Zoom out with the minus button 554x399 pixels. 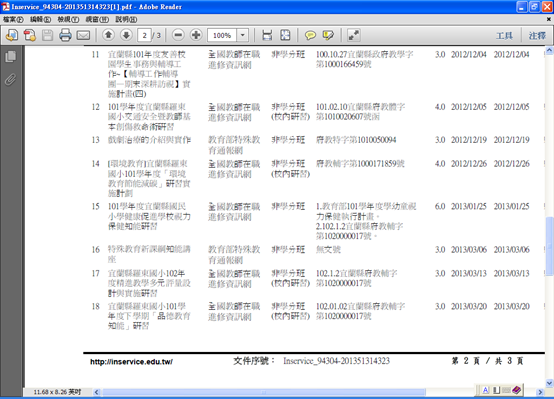point(178,35)
